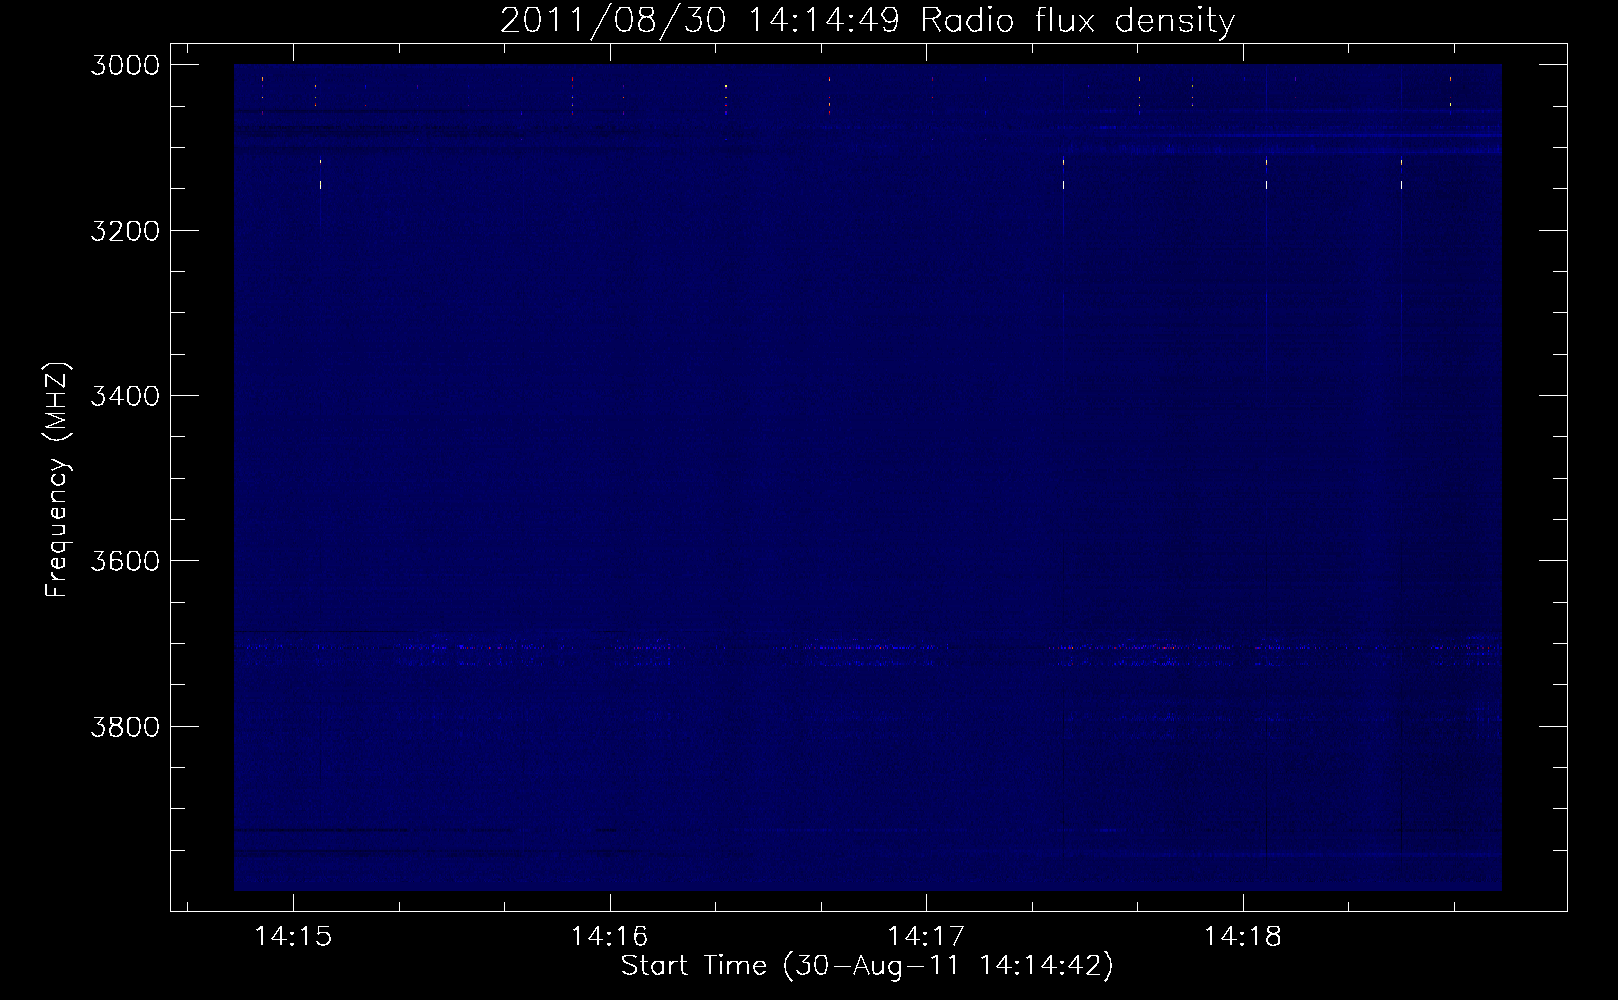Viewport: 1618px width, 1000px height.
Task: Click the 3000 frequency tick label
Action: (x=125, y=65)
